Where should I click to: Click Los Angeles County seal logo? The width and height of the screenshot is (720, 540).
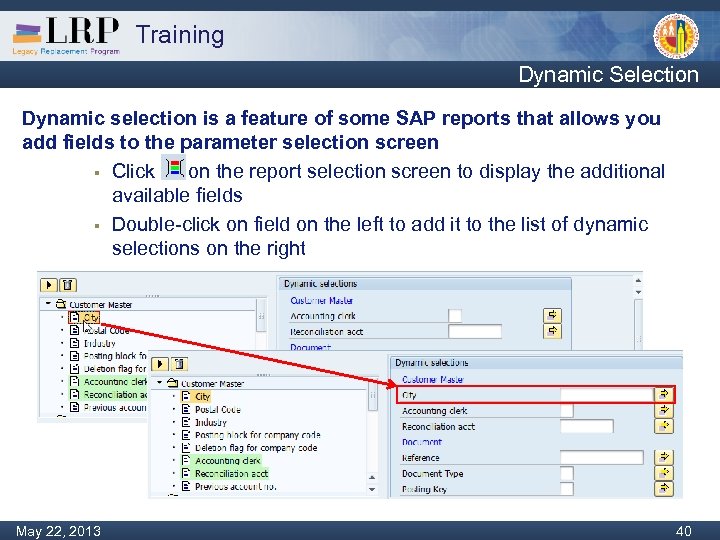point(676,36)
